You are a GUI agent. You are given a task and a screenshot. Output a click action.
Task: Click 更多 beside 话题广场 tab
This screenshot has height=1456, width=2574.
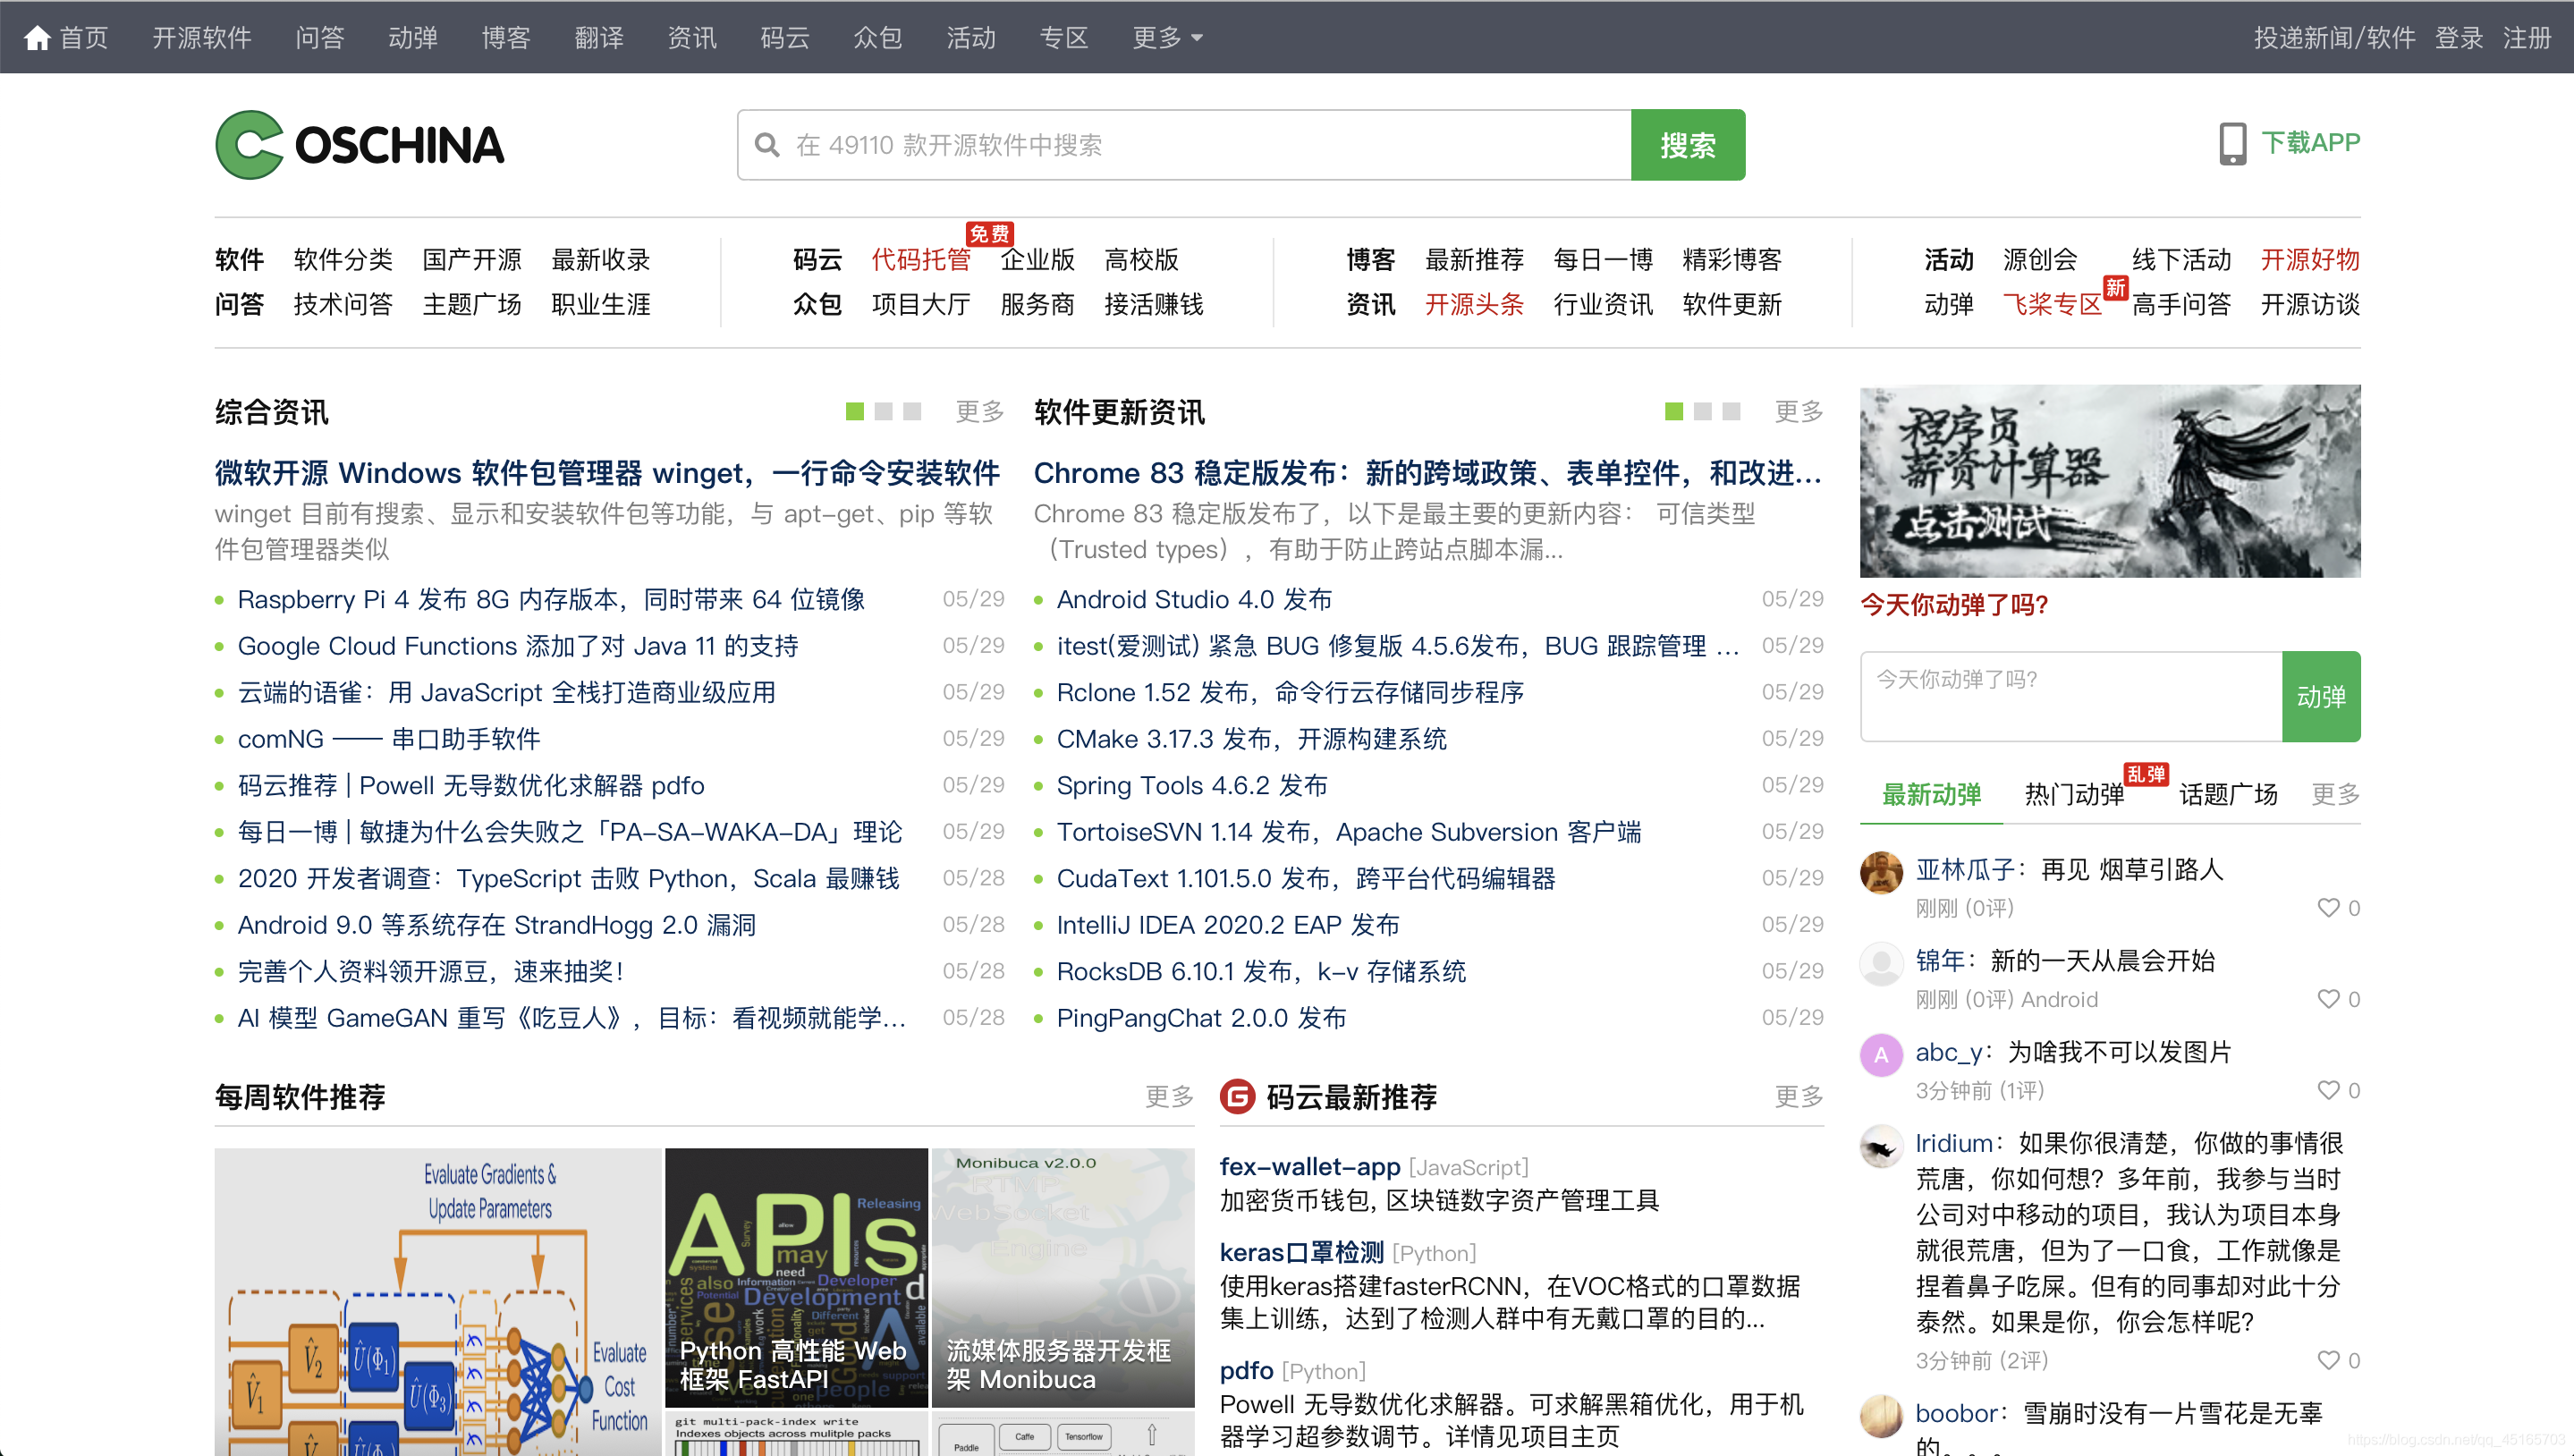click(2335, 795)
